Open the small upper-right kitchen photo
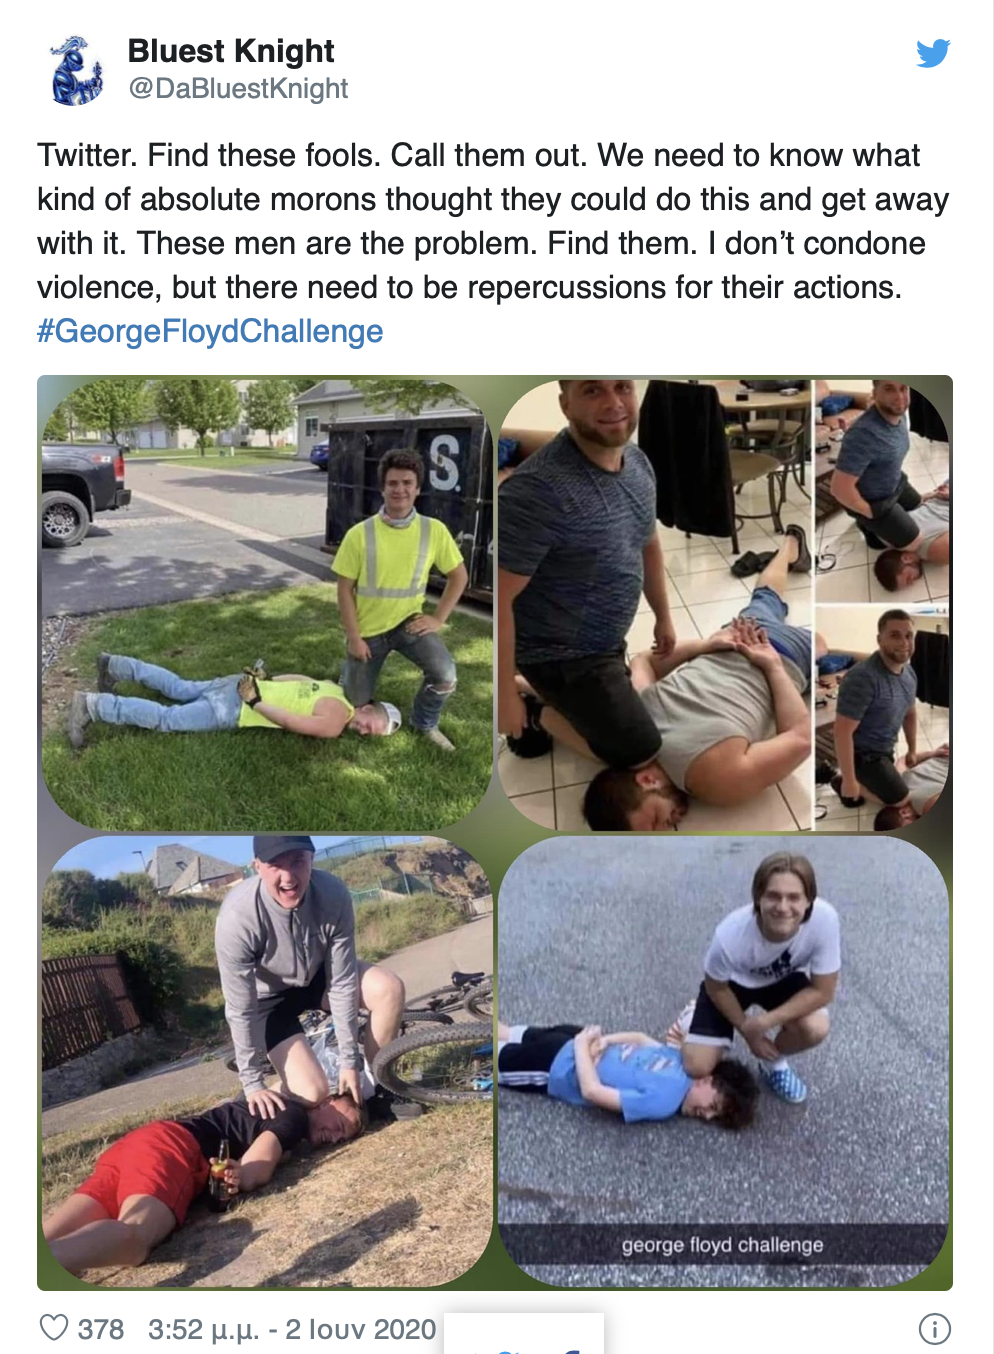Viewport: 994px width, 1354px height. tap(882, 491)
